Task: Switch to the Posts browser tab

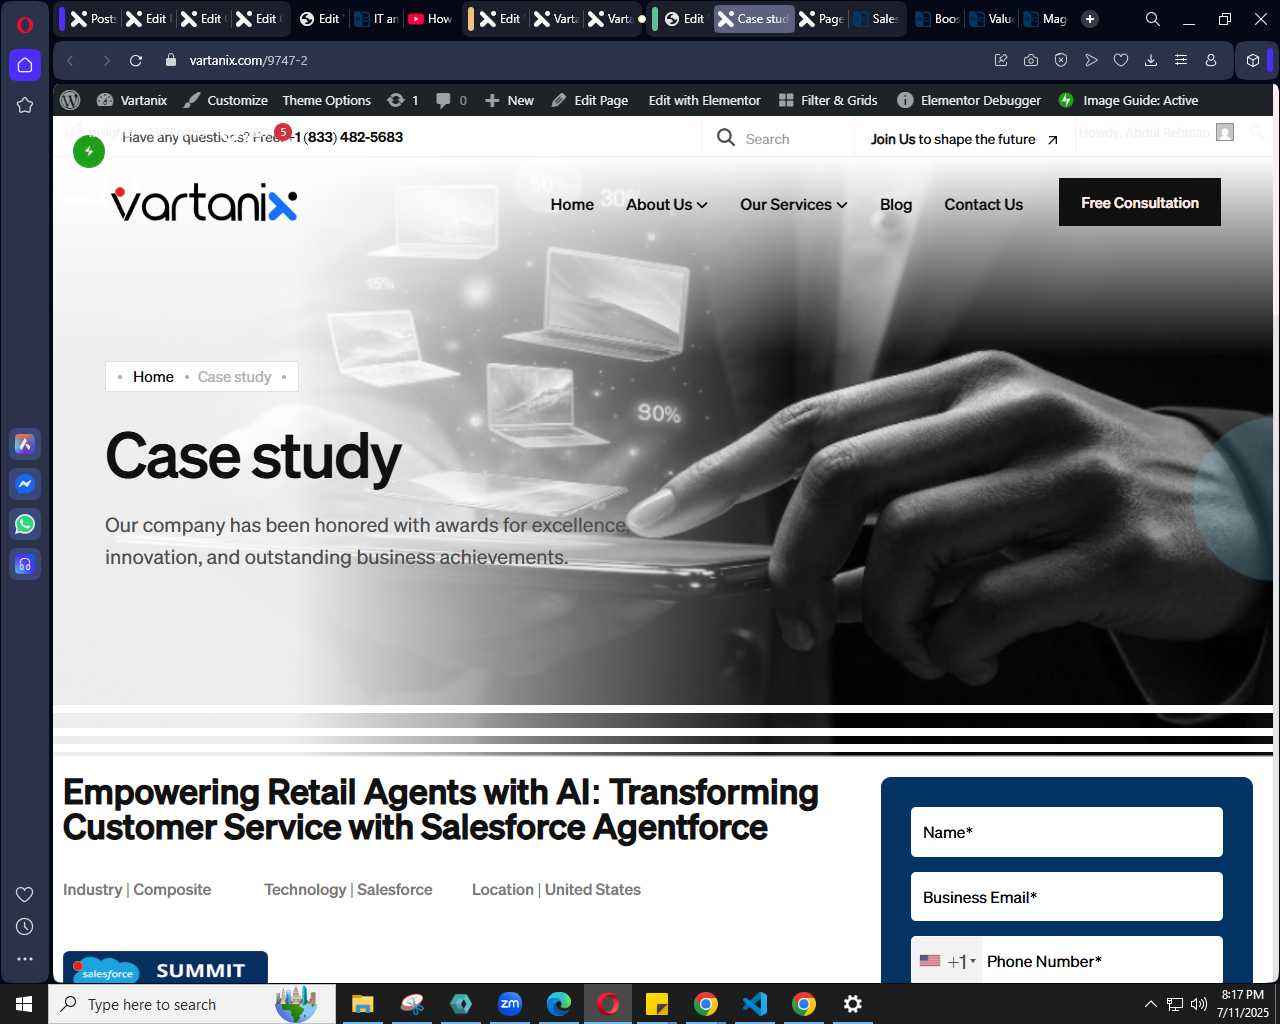Action: click(x=92, y=19)
